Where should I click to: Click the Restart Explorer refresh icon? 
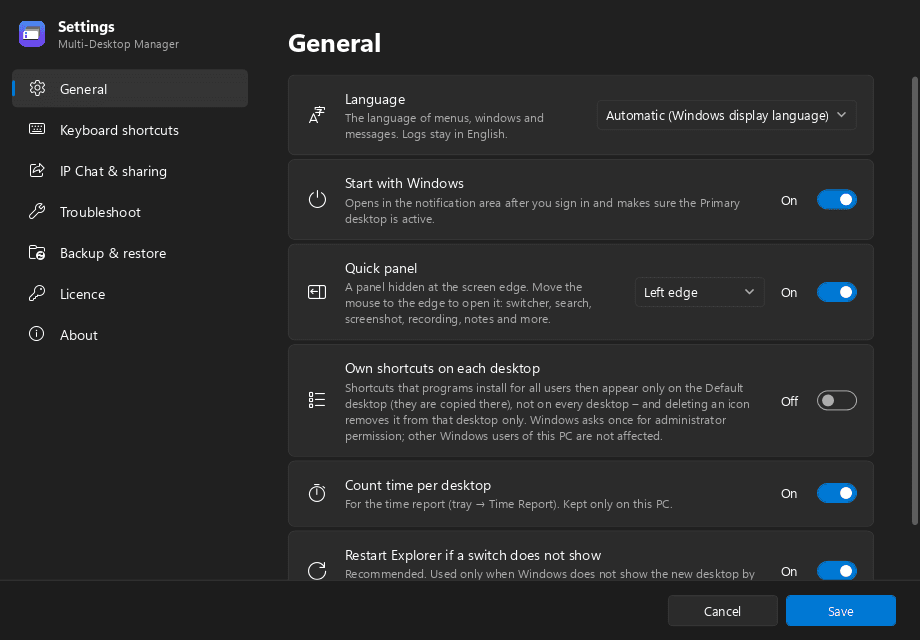tap(317, 570)
